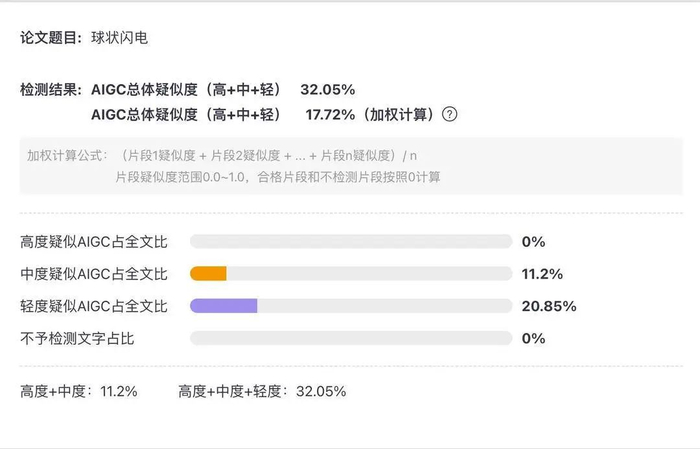Click the 片段疑似度范围 note line
This screenshot has width=700, height=449.
pyautogui.click(x=277, y=176)
